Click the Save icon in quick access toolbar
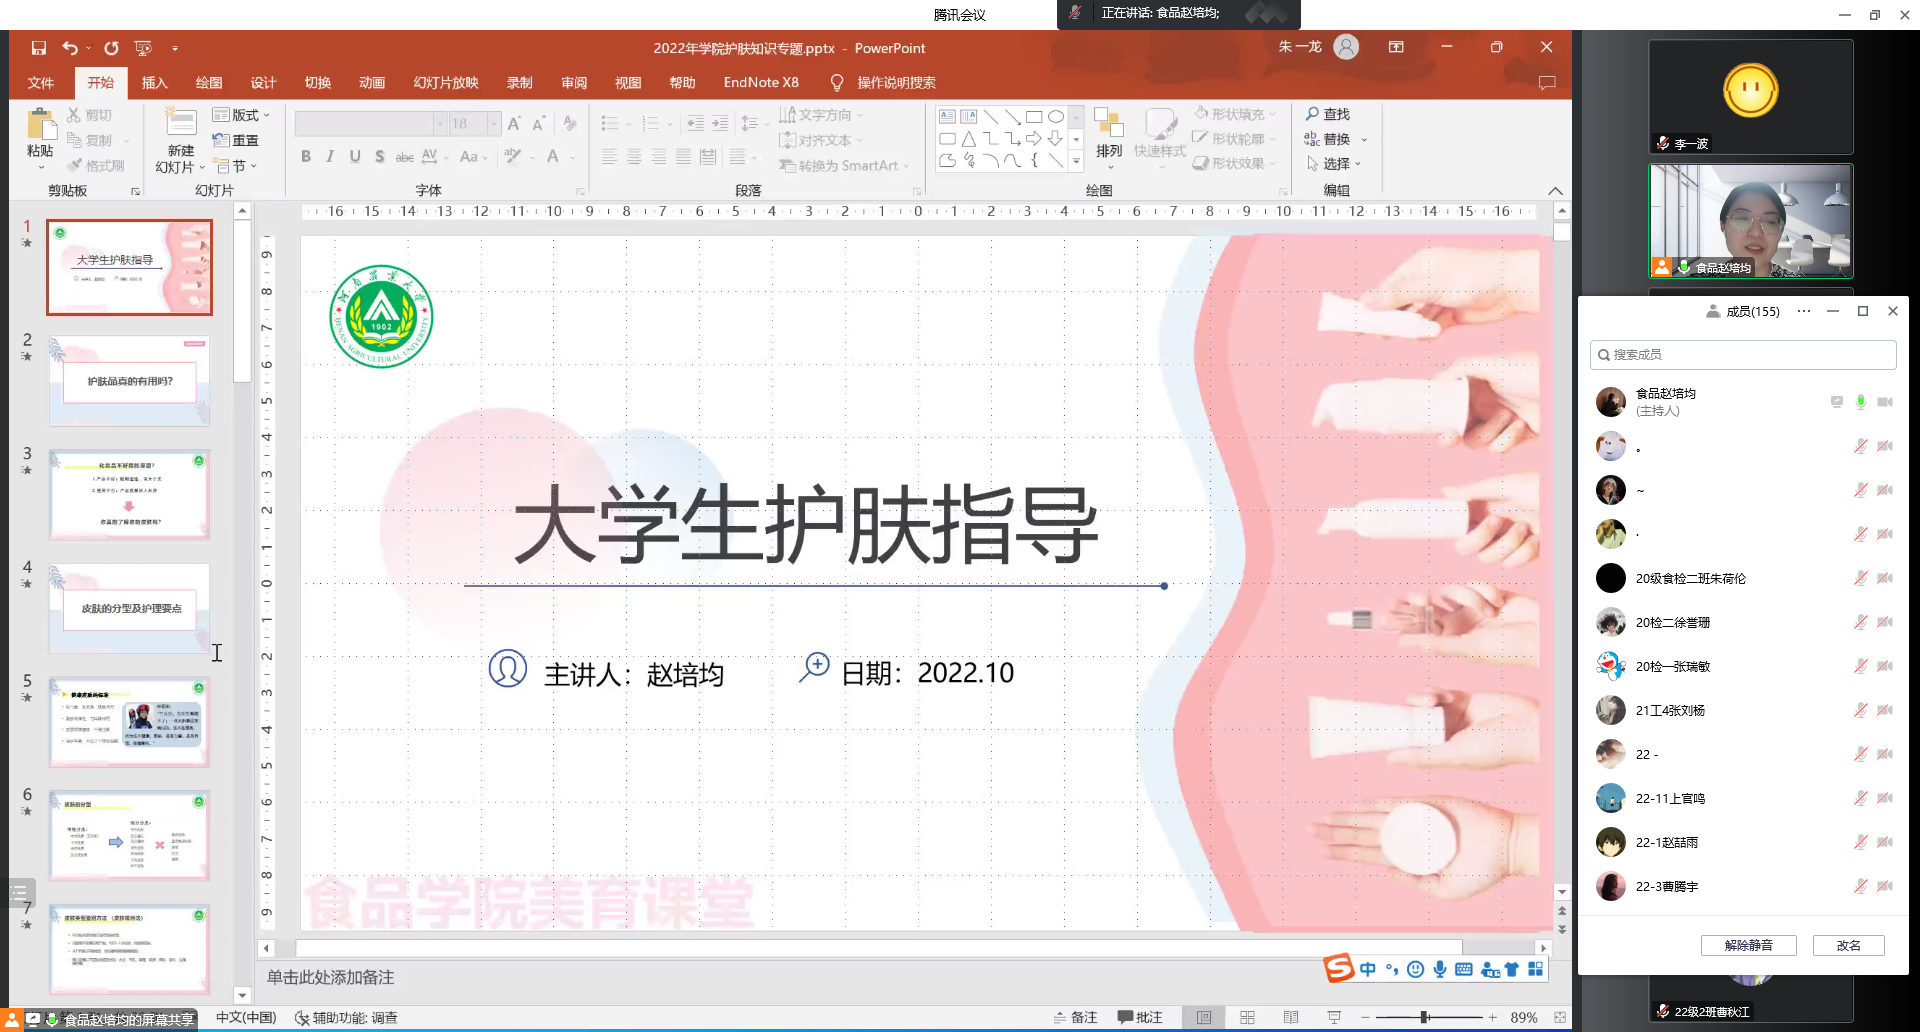Image resolution: width=1920 pixels, height=1032 pixels. (39, 48)
